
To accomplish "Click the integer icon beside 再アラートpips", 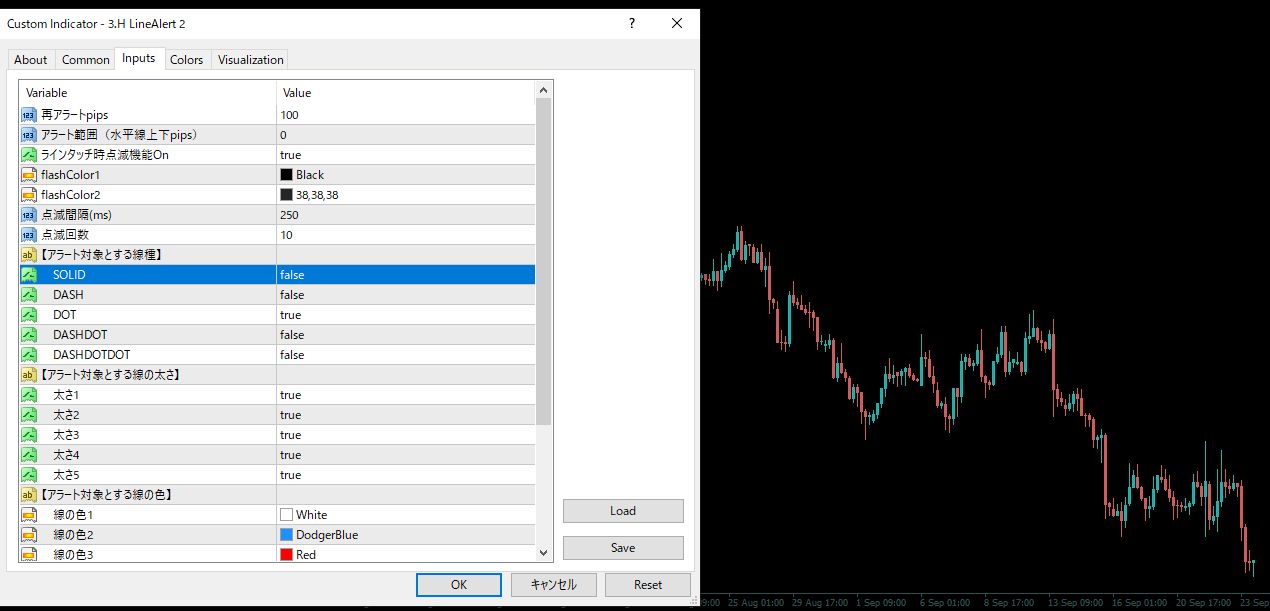I will 29,115.
